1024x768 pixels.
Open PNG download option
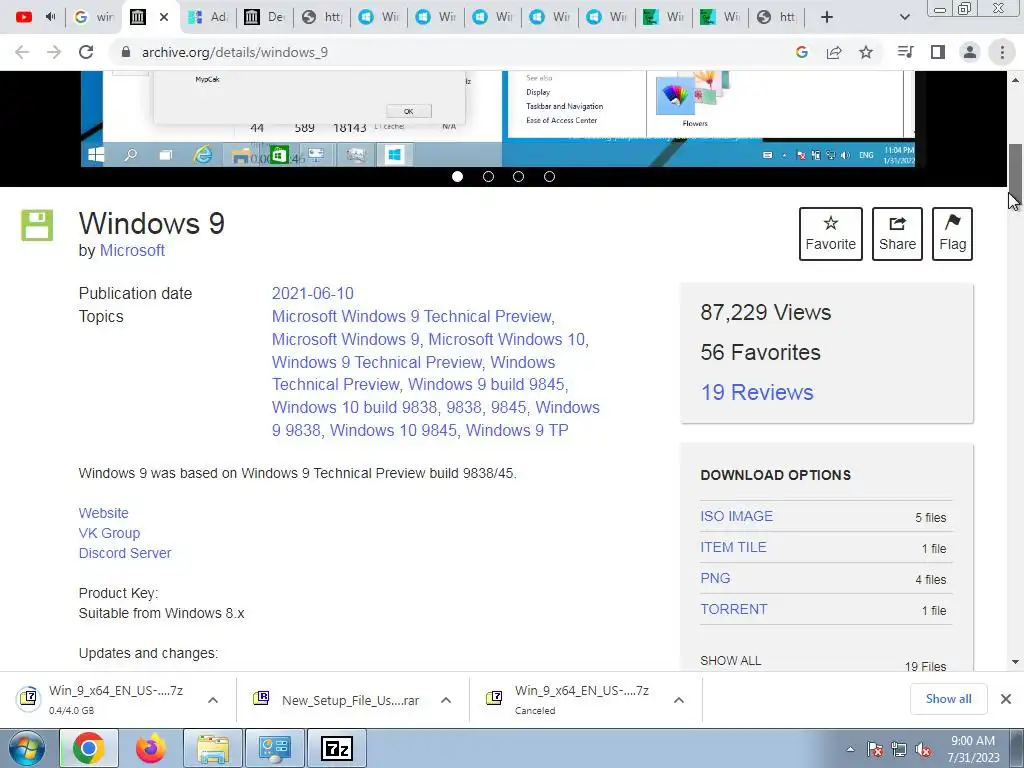(x=715, y=578)
